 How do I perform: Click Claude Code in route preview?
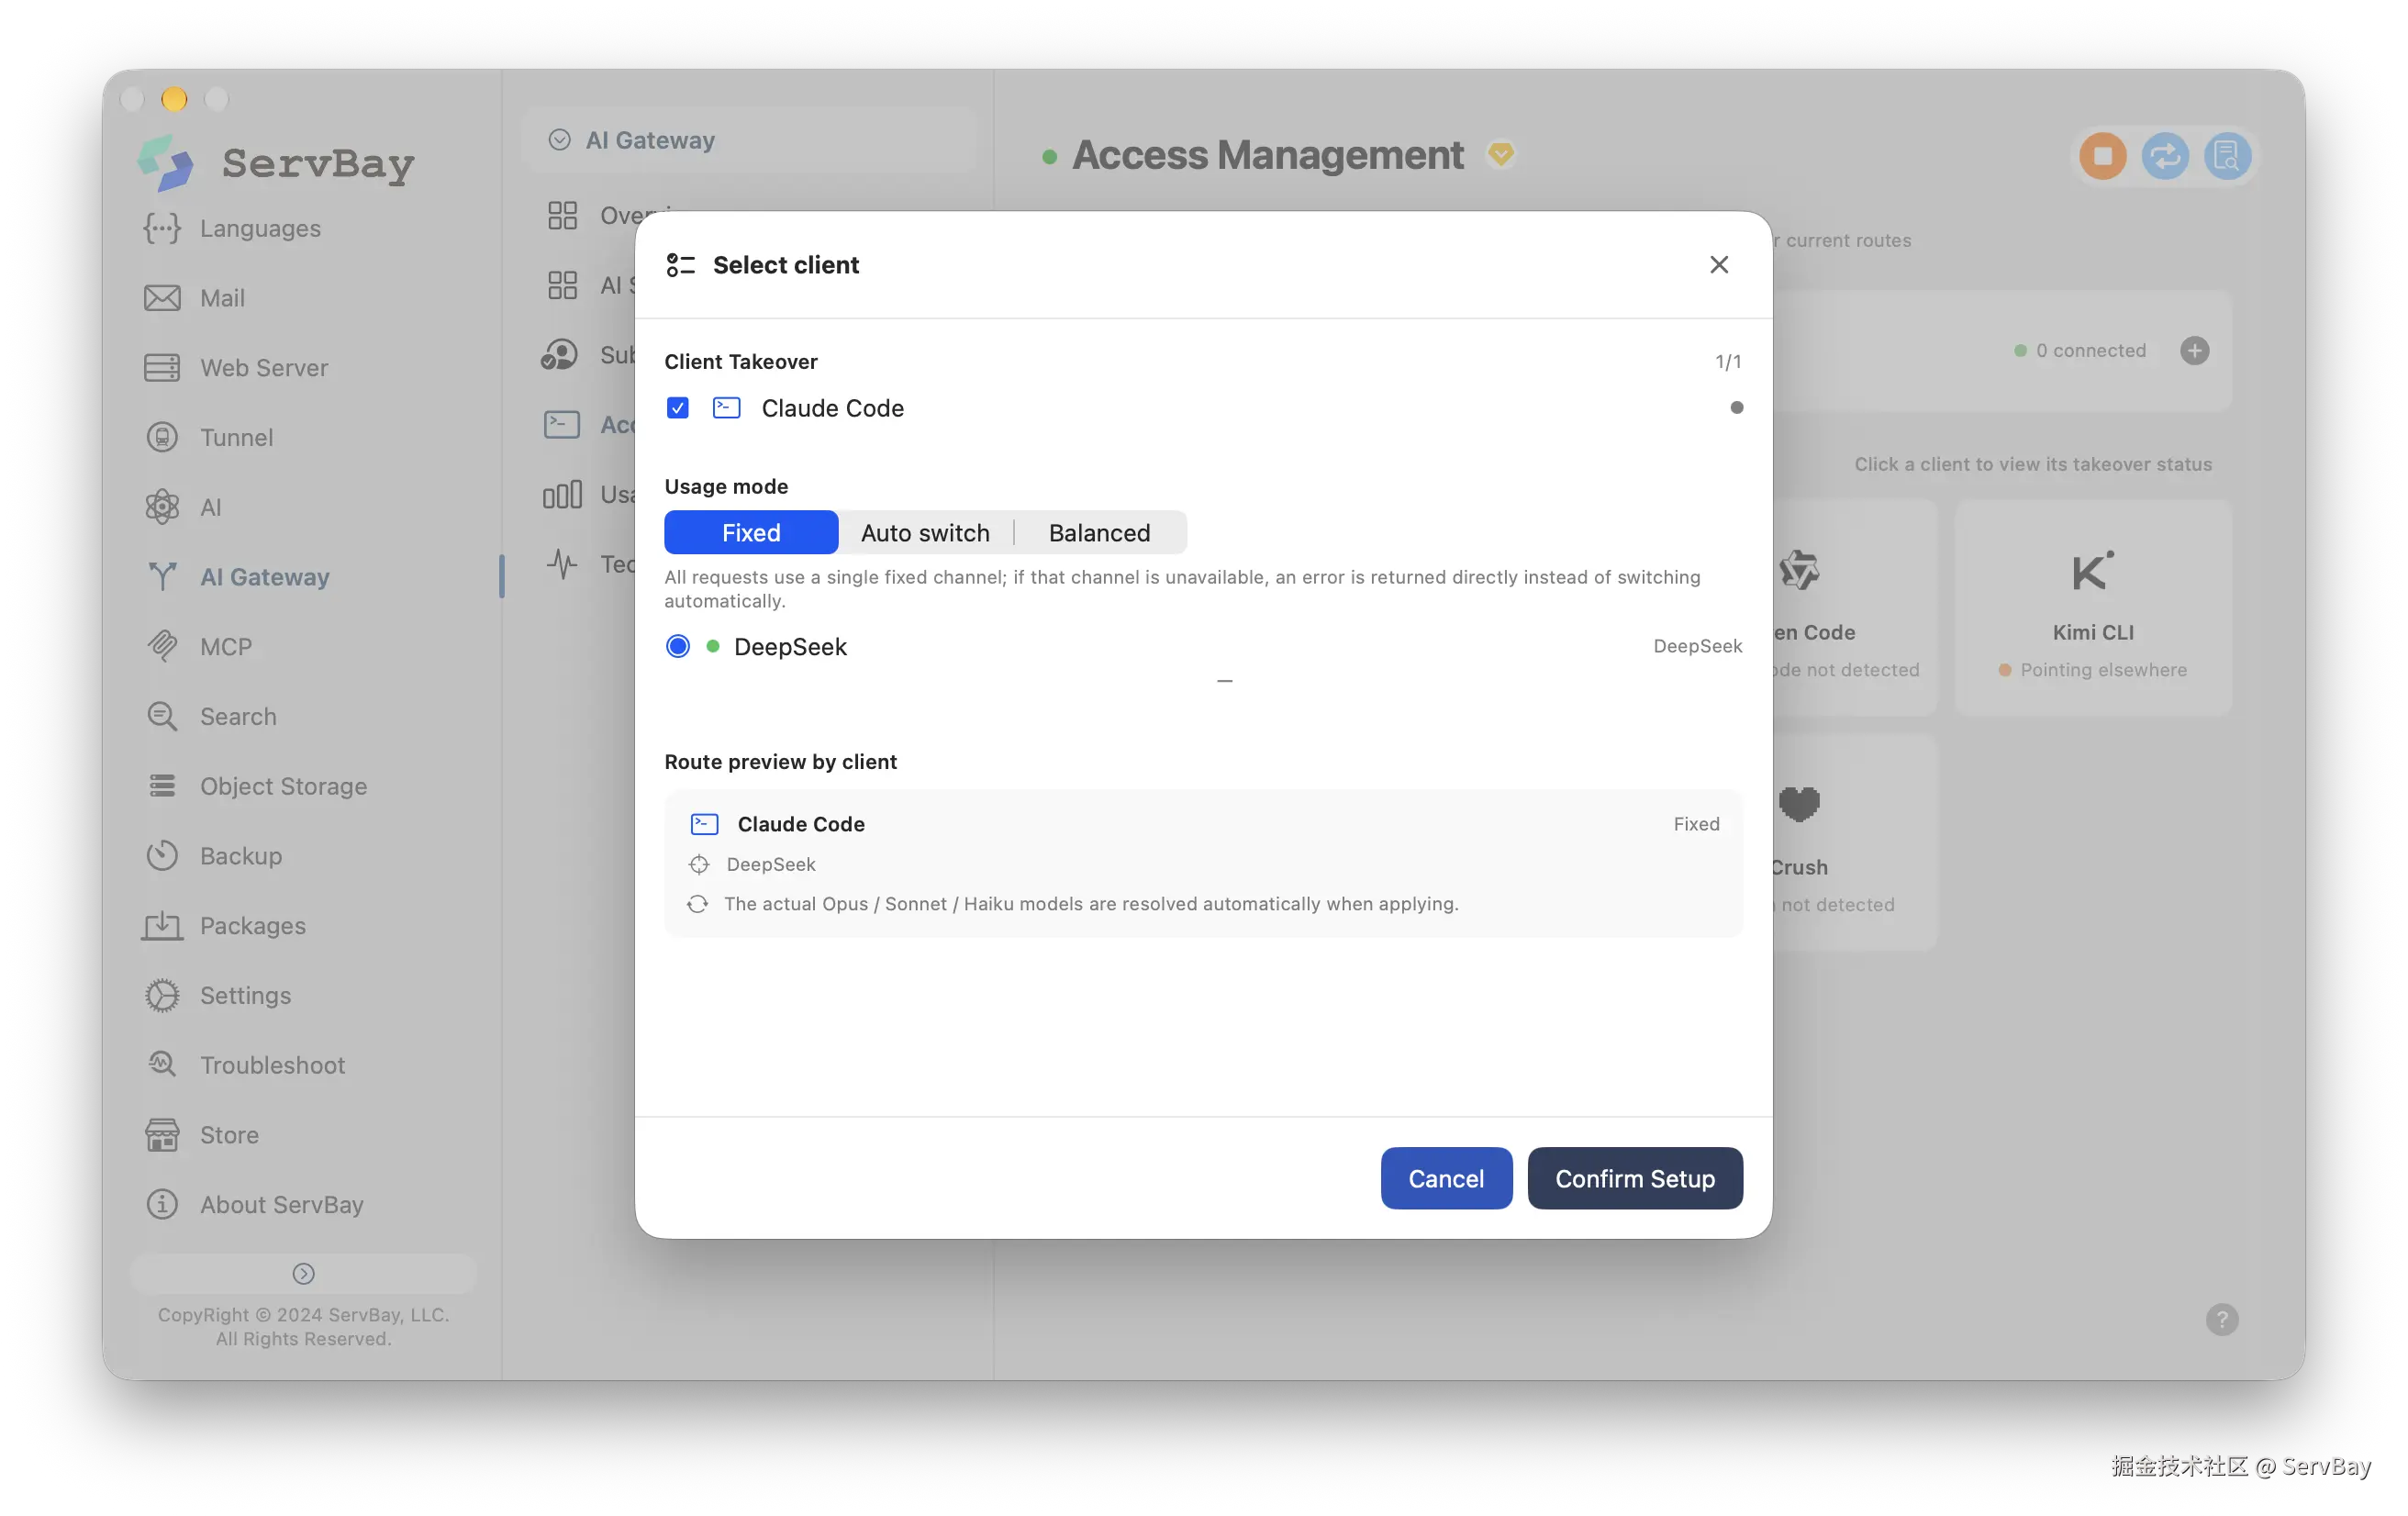[801, 824]
